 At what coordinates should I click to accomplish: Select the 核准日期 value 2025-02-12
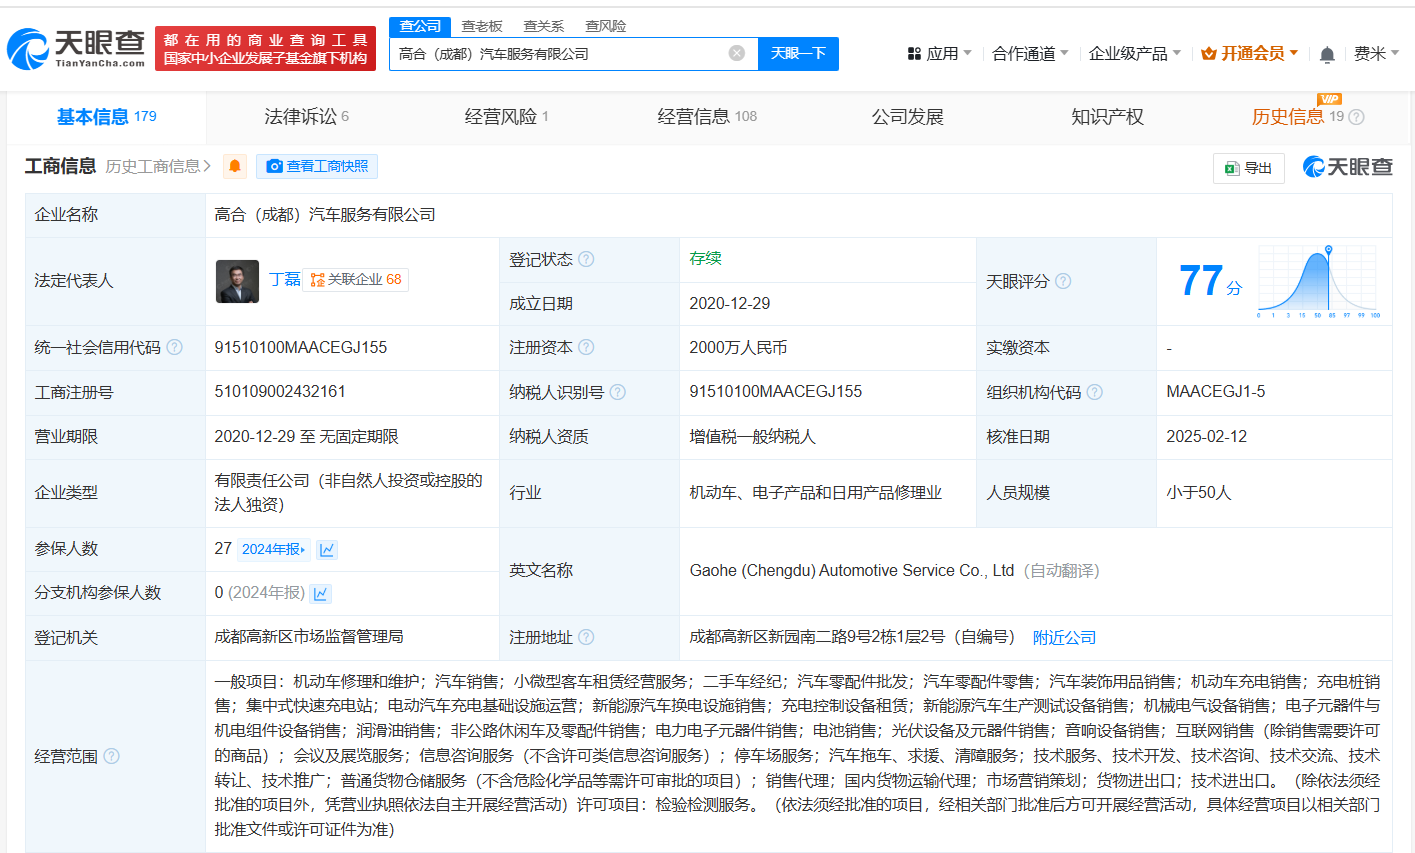point(1206,436)
